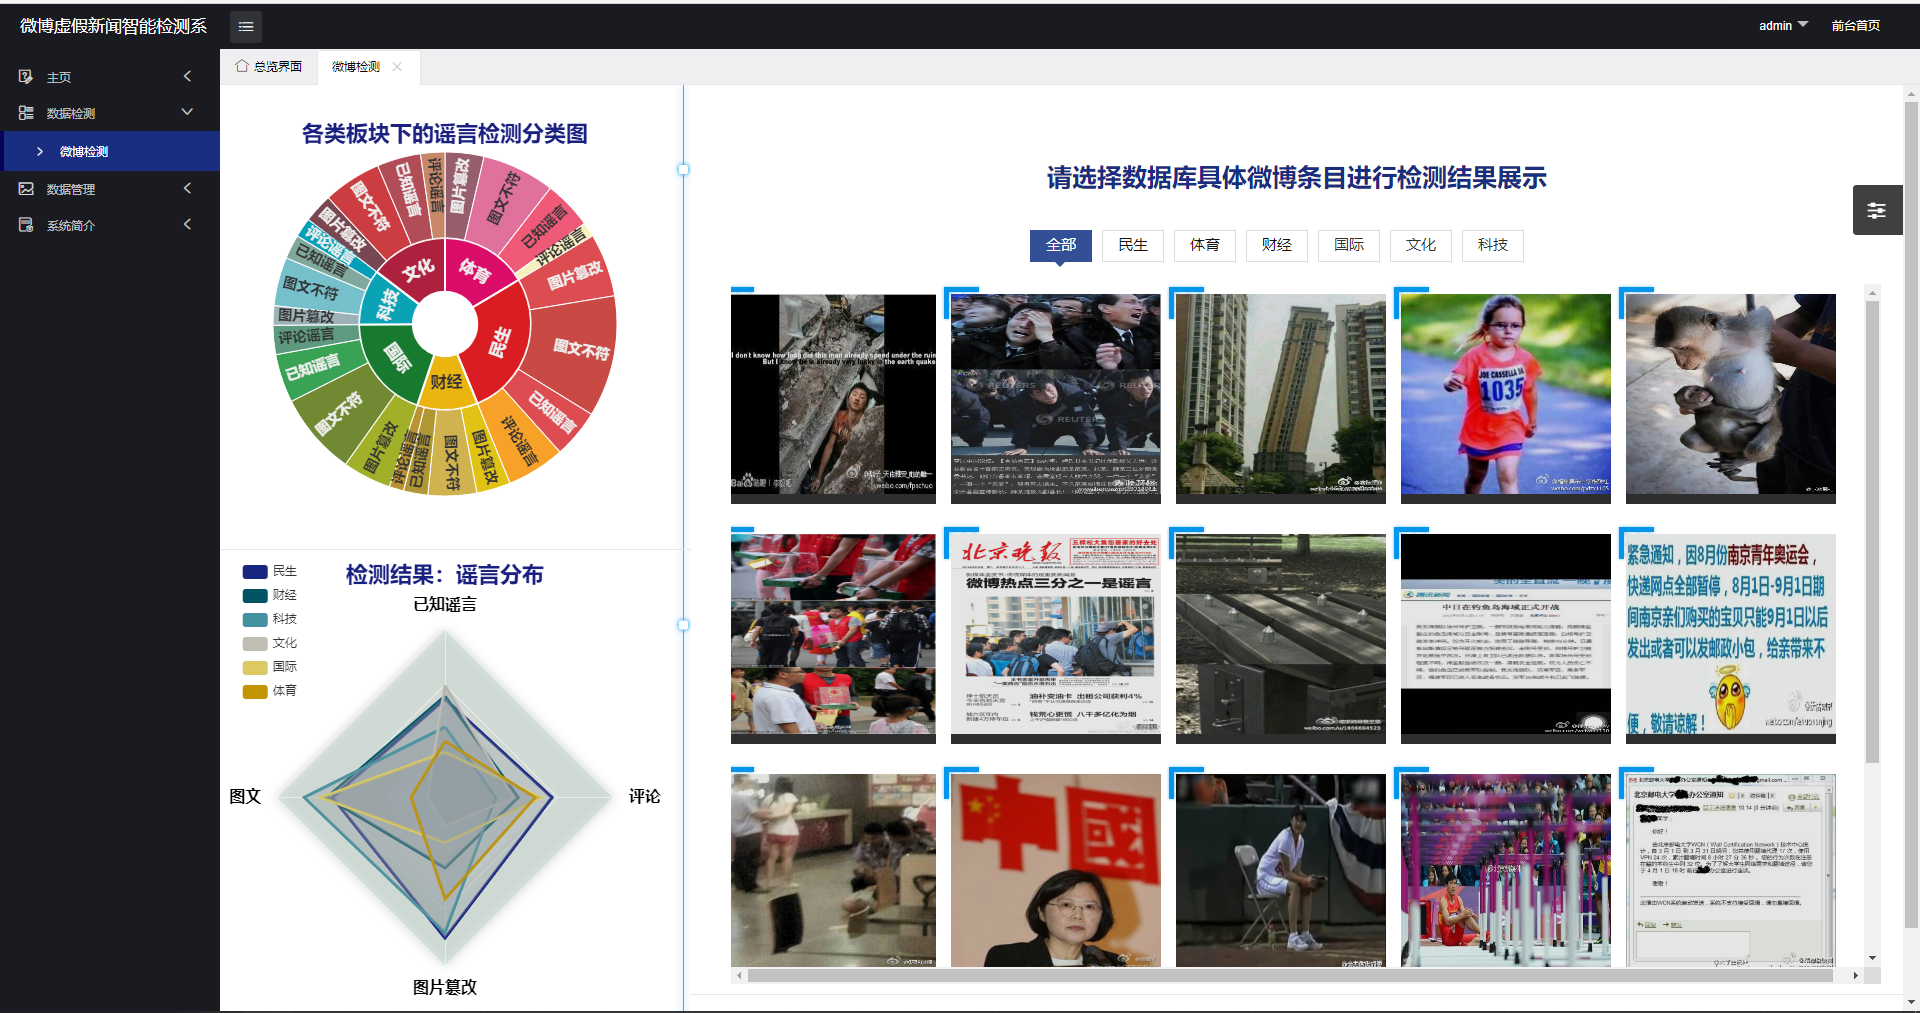
Task: Click the image gallery horizontal scrollbar
Action: click(x=1290, y=975)
